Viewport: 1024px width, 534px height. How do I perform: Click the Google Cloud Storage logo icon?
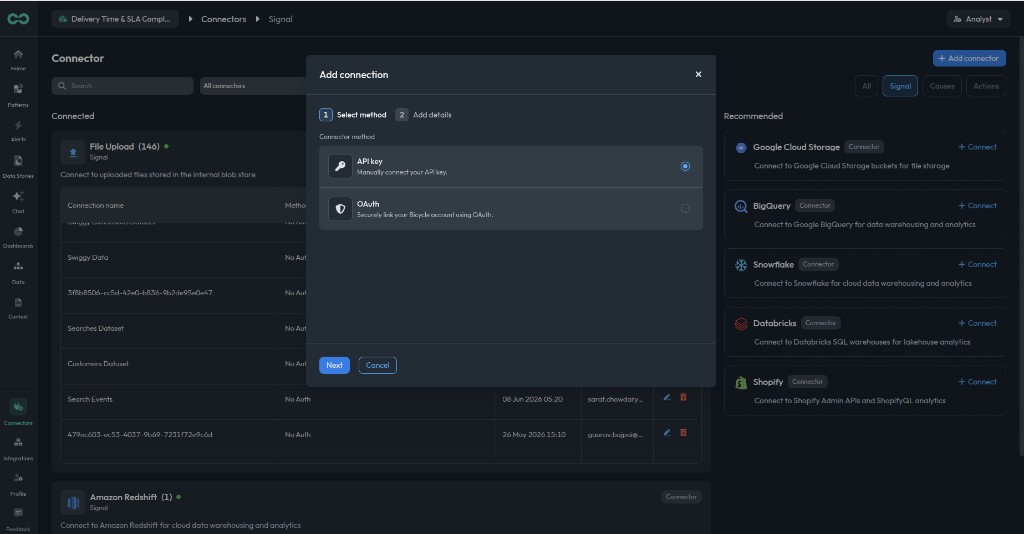(x=741, y=148)
